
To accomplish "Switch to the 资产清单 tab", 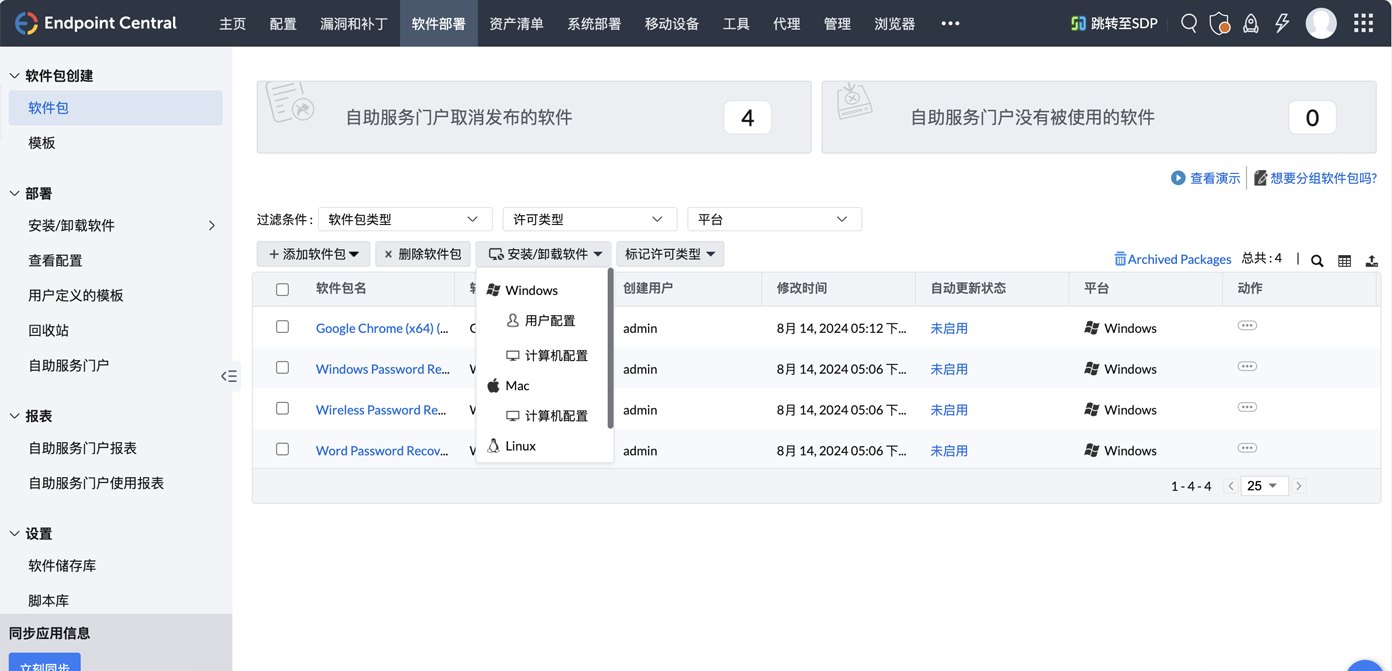I will click(516, 23).
